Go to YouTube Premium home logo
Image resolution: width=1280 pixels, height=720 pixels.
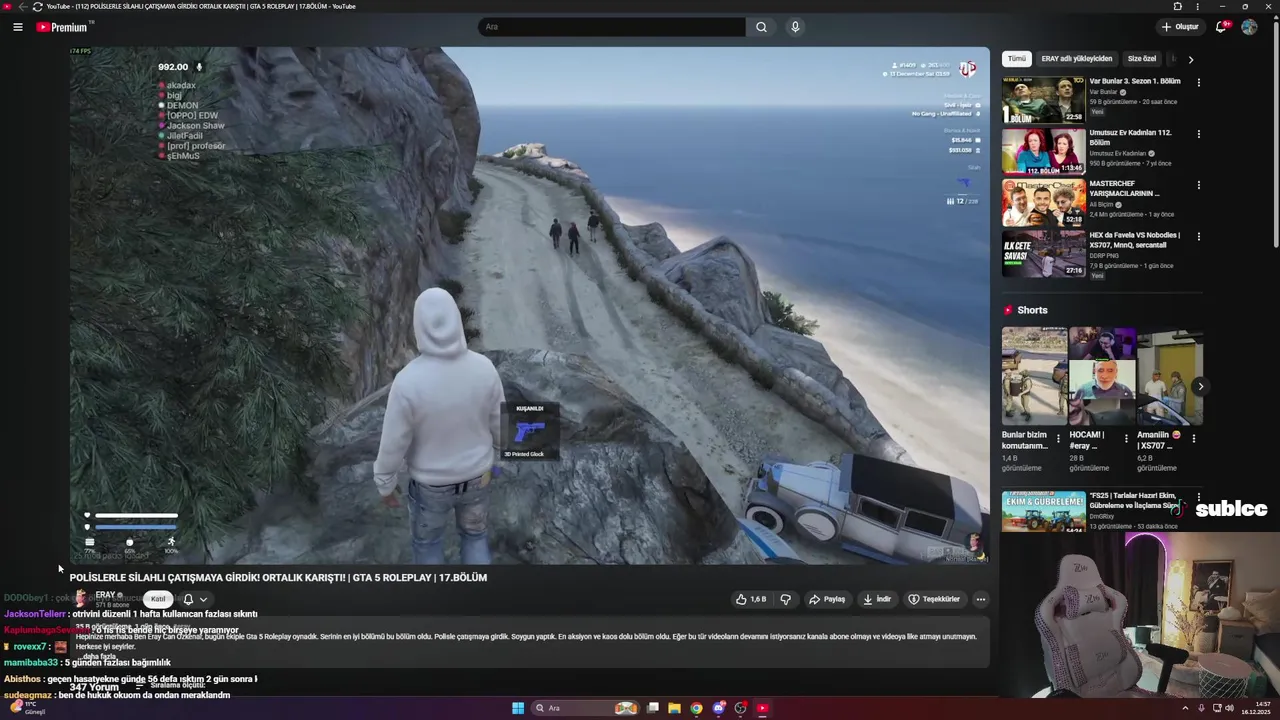(64, 27)
